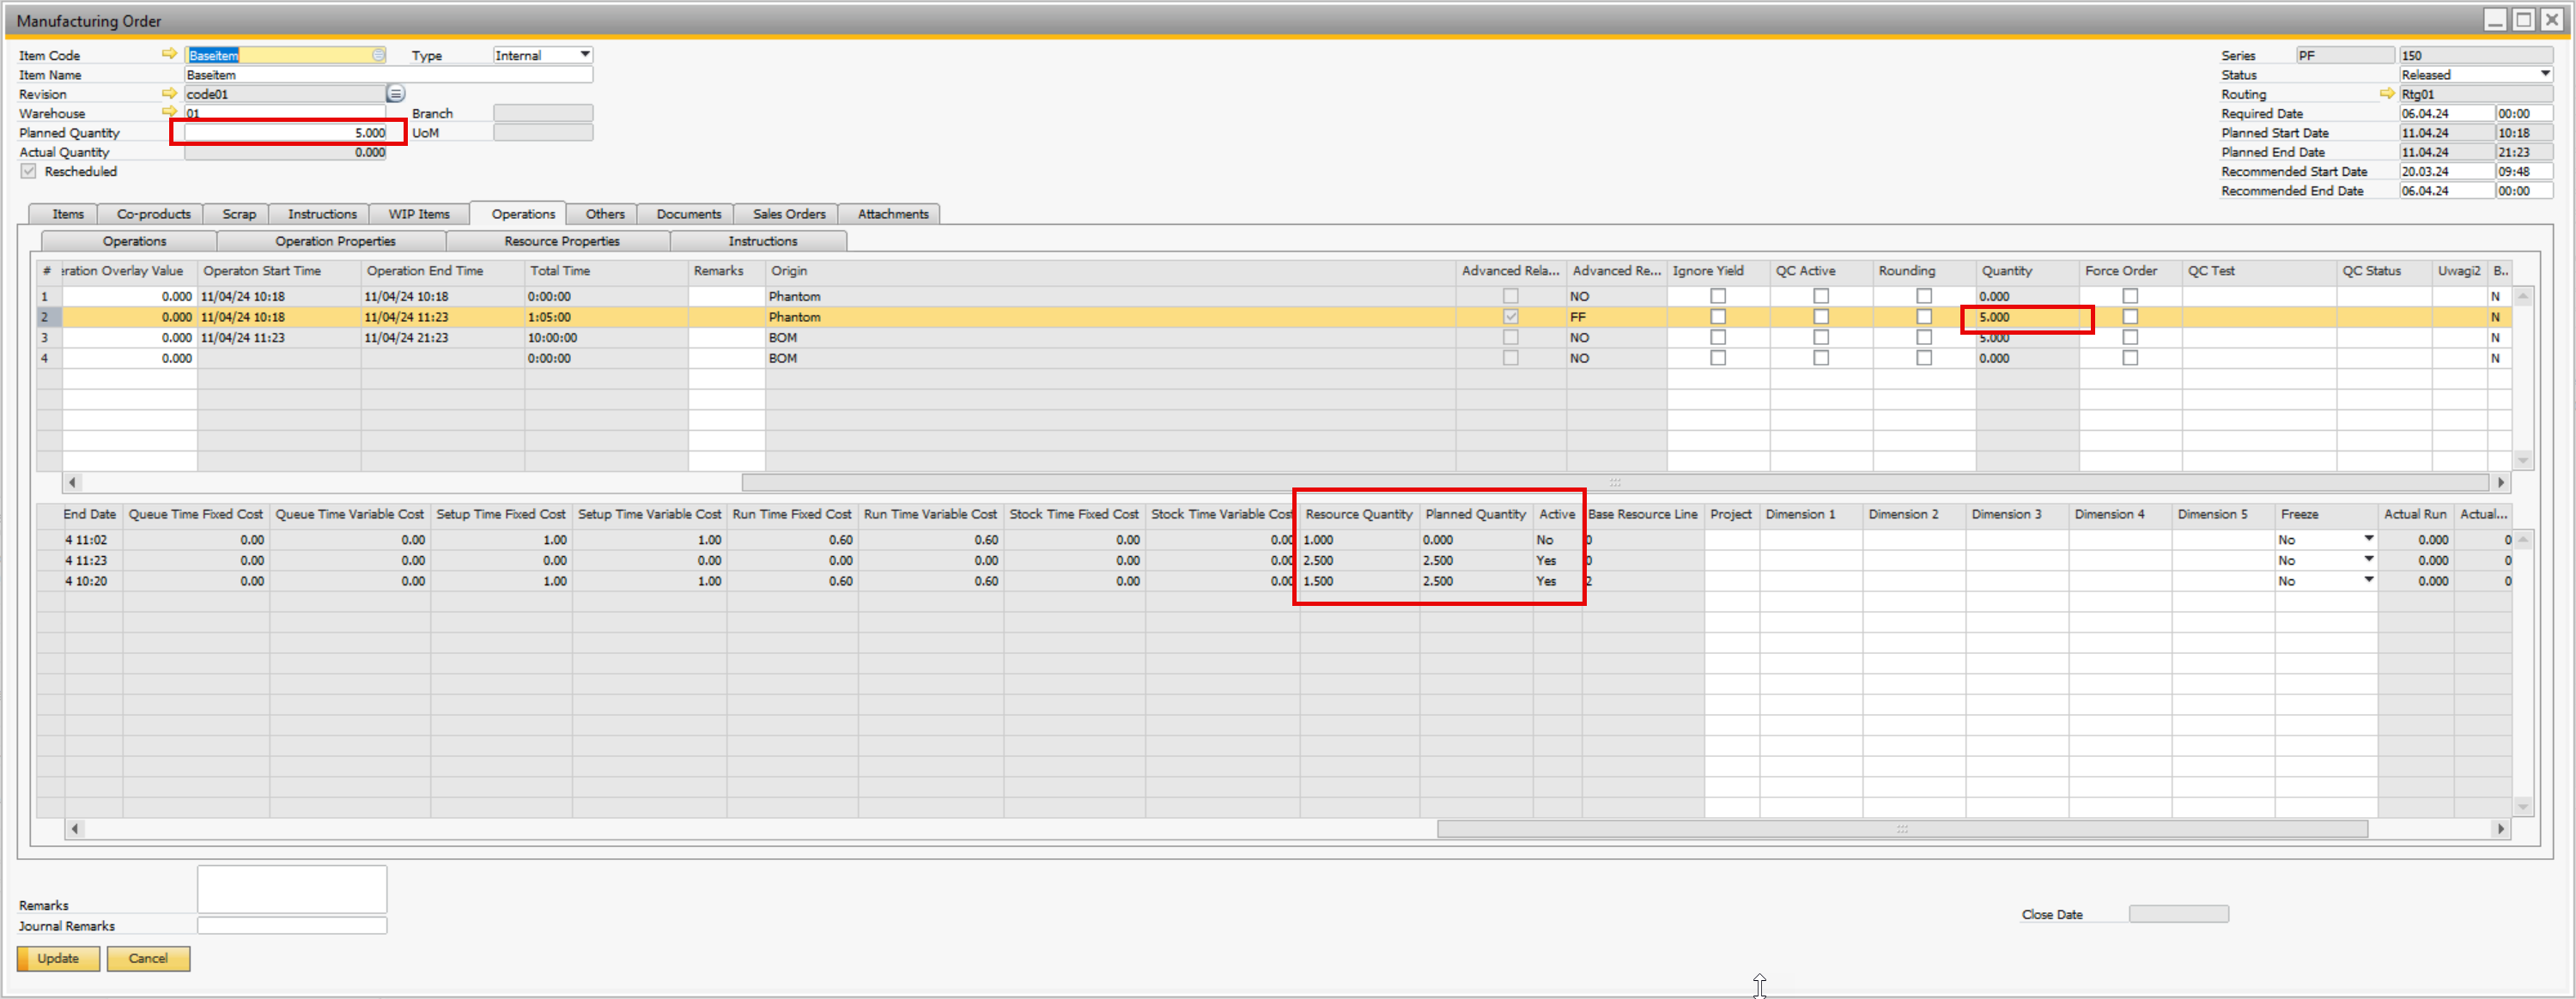Click the drill-down arrow beside Warehouse
The height and width of the screenshot is (999, 2576).
click(x=170, y=112)
